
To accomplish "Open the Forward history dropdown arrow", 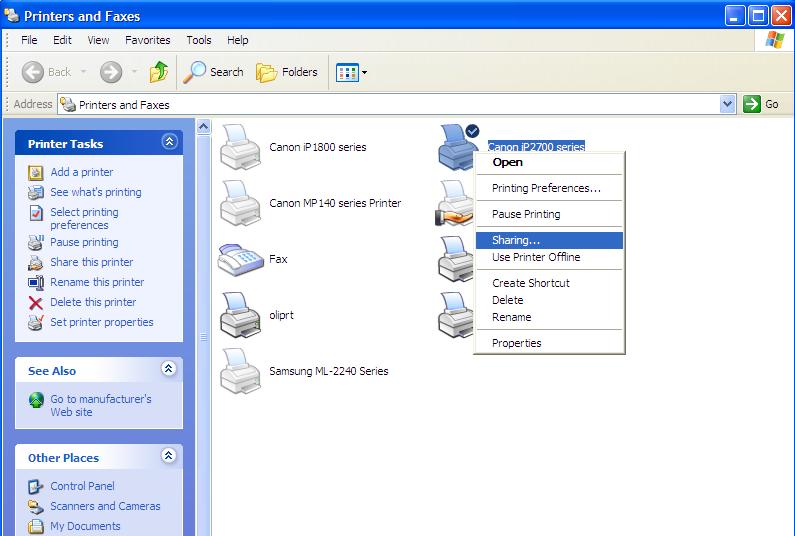I will click(x=134, y=72).
